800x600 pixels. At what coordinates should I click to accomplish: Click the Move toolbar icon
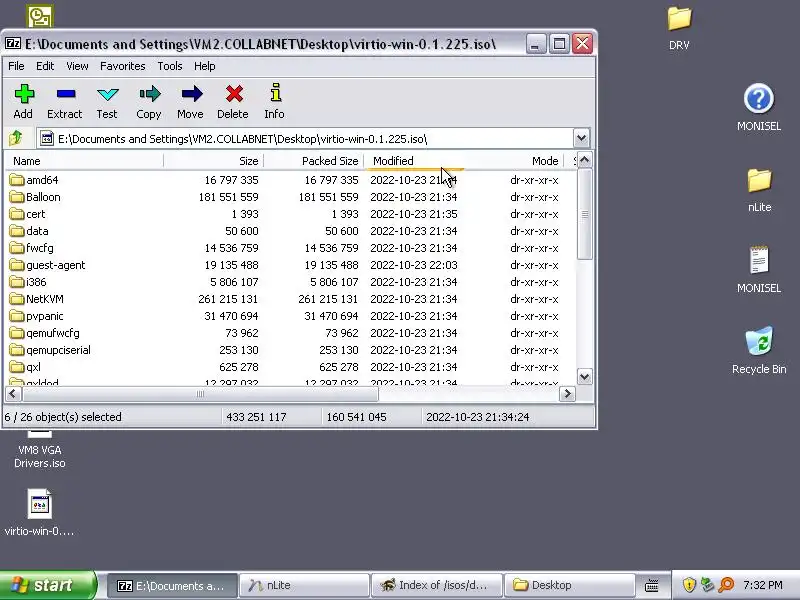191,95
